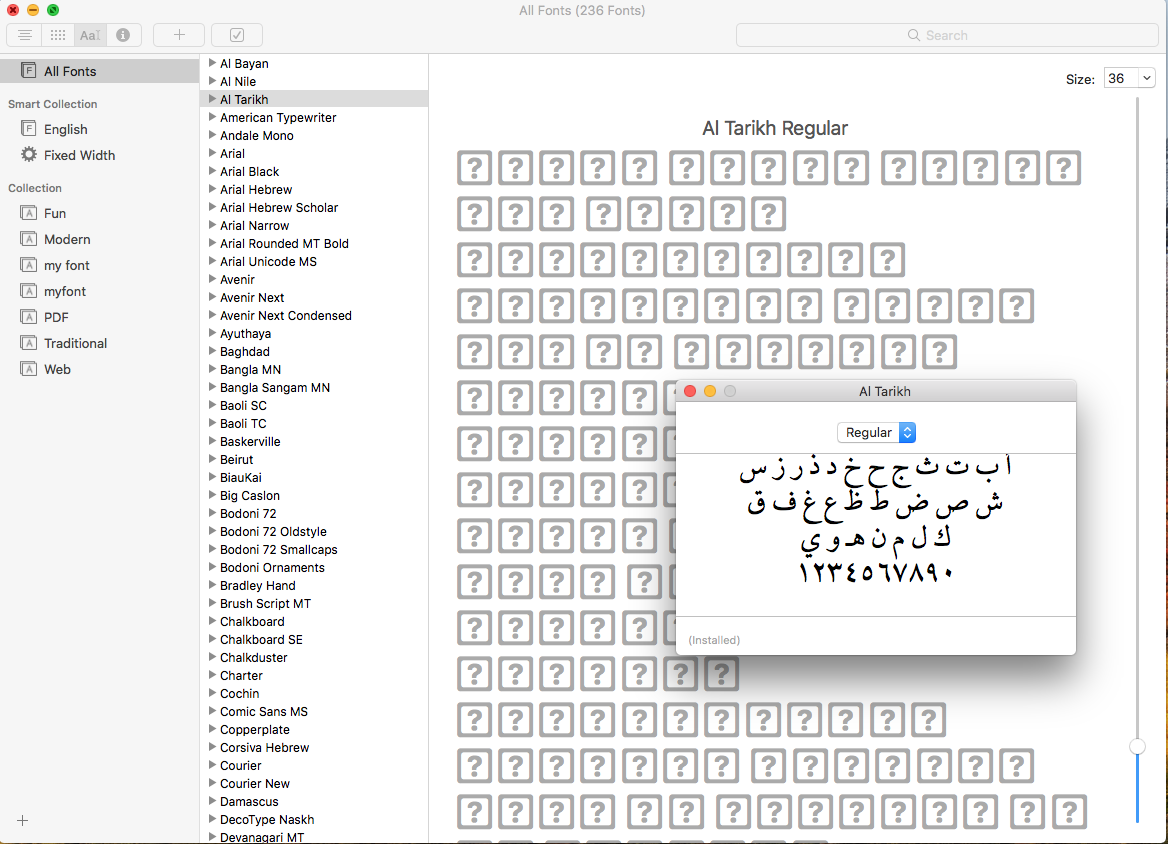Select Arial Black in font list
Viewport: 1168px width, 844px height.
pos(250,171)
